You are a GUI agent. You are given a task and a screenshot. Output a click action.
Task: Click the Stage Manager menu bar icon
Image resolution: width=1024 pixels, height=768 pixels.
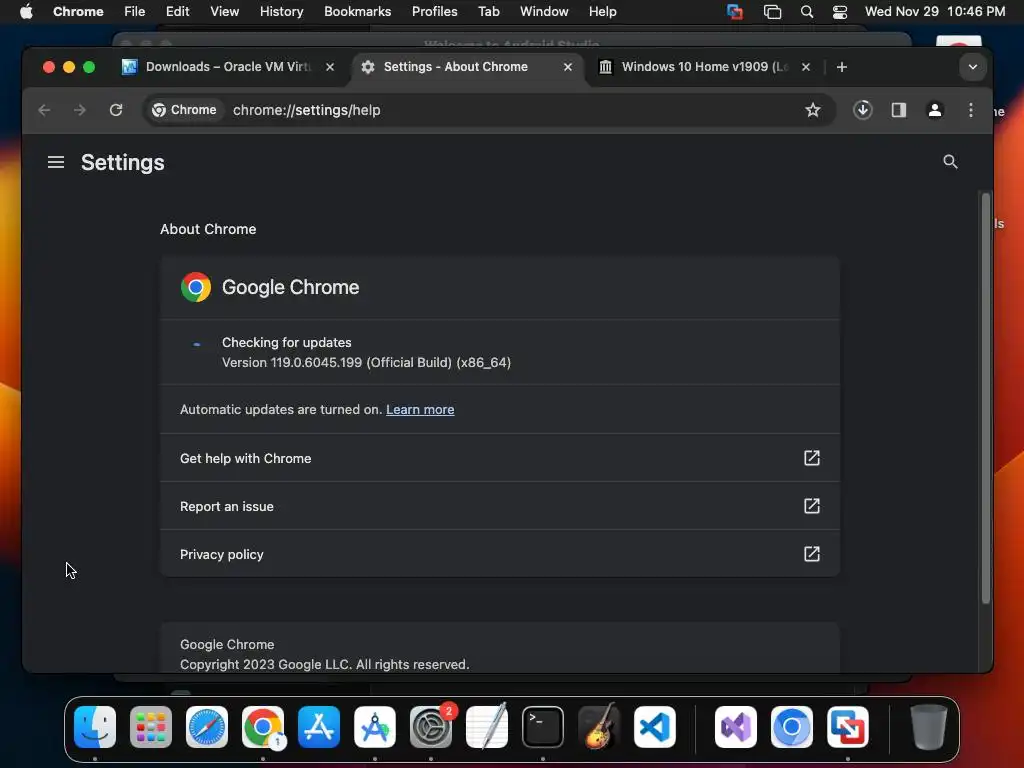(x=773, y=12)
